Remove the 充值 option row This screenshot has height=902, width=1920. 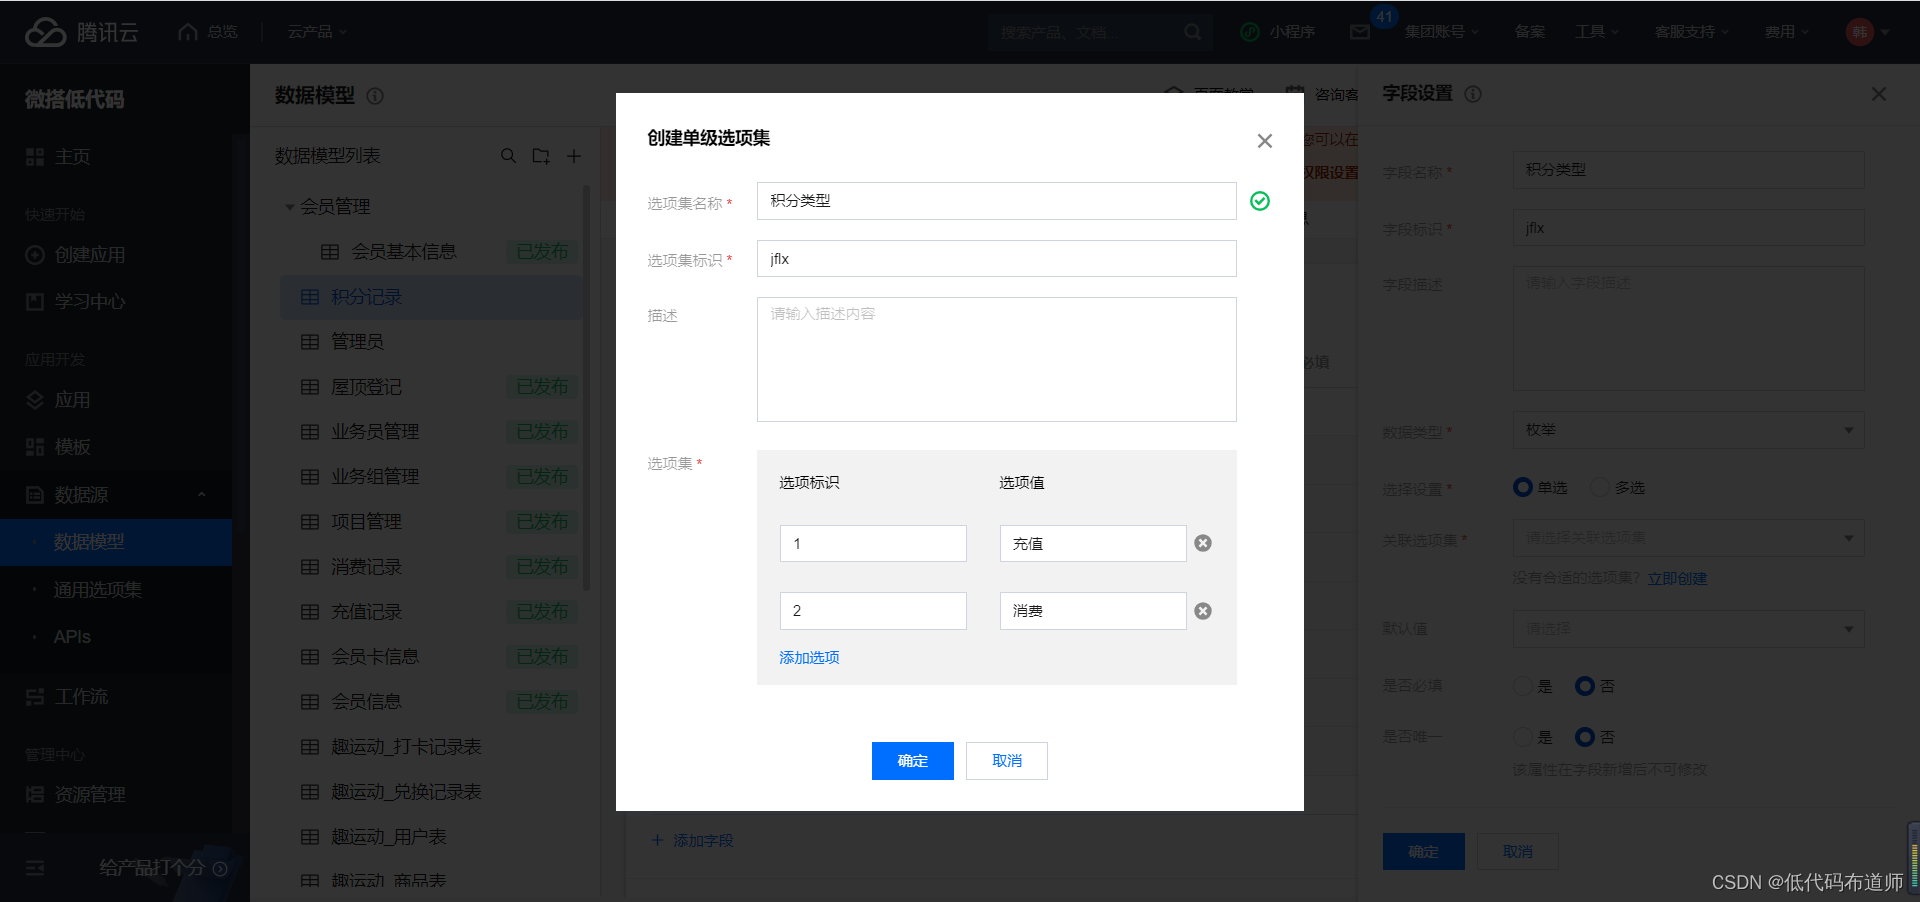click(x=1203, y=543)
